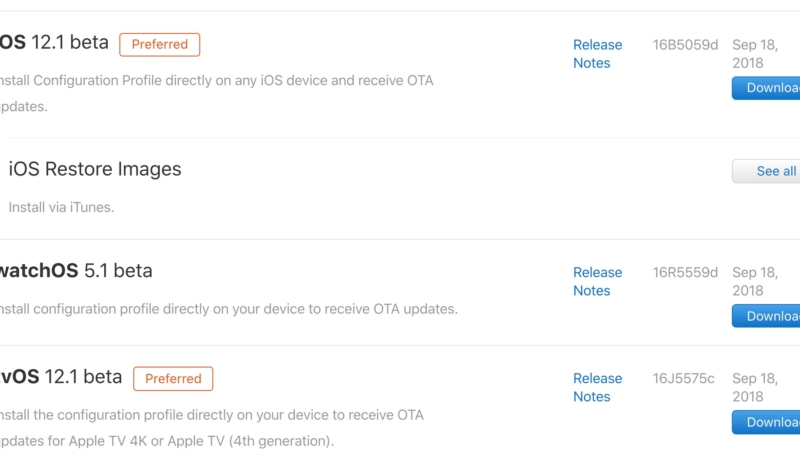The height and width of the screenshot is (457, 800).
Task: Download the iOS 12.1 beta profile
Action: point(768,88)
